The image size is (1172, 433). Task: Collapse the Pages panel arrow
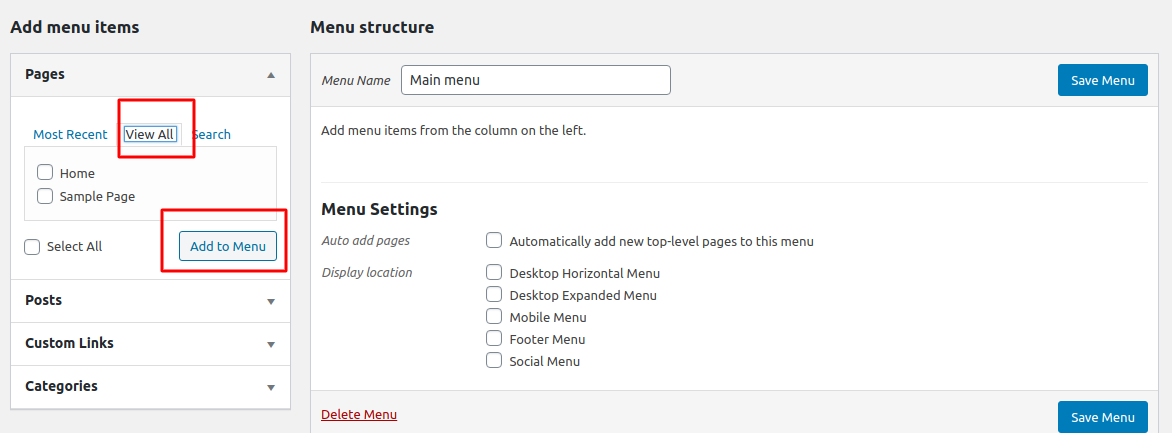(270, 75)
